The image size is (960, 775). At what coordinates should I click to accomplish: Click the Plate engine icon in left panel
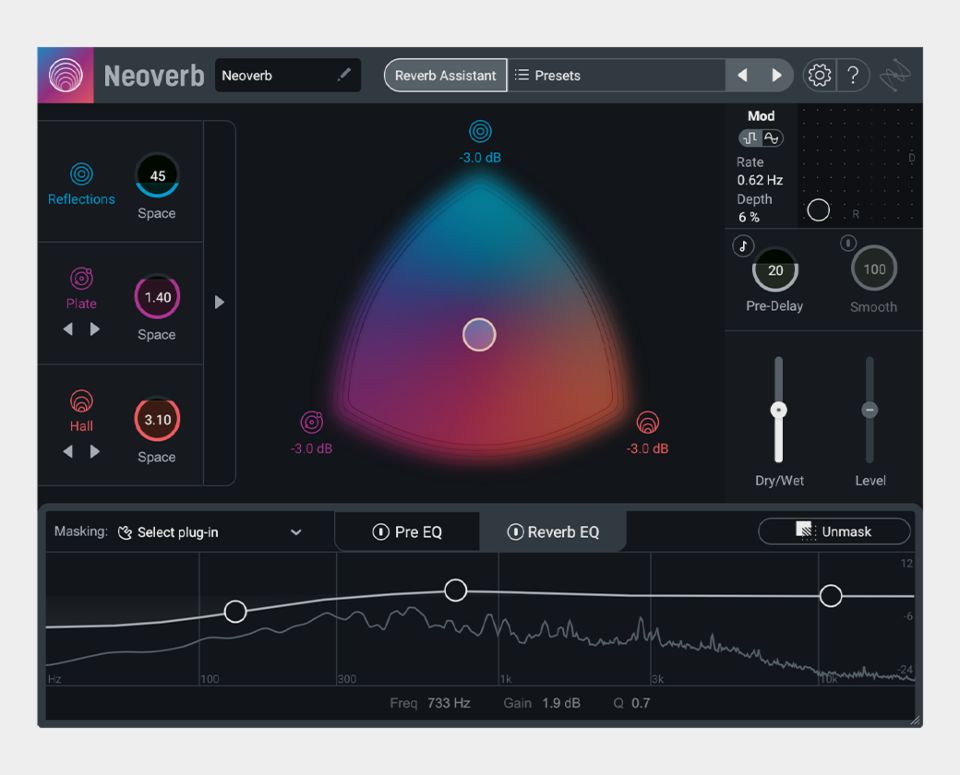tap(81, 278)
